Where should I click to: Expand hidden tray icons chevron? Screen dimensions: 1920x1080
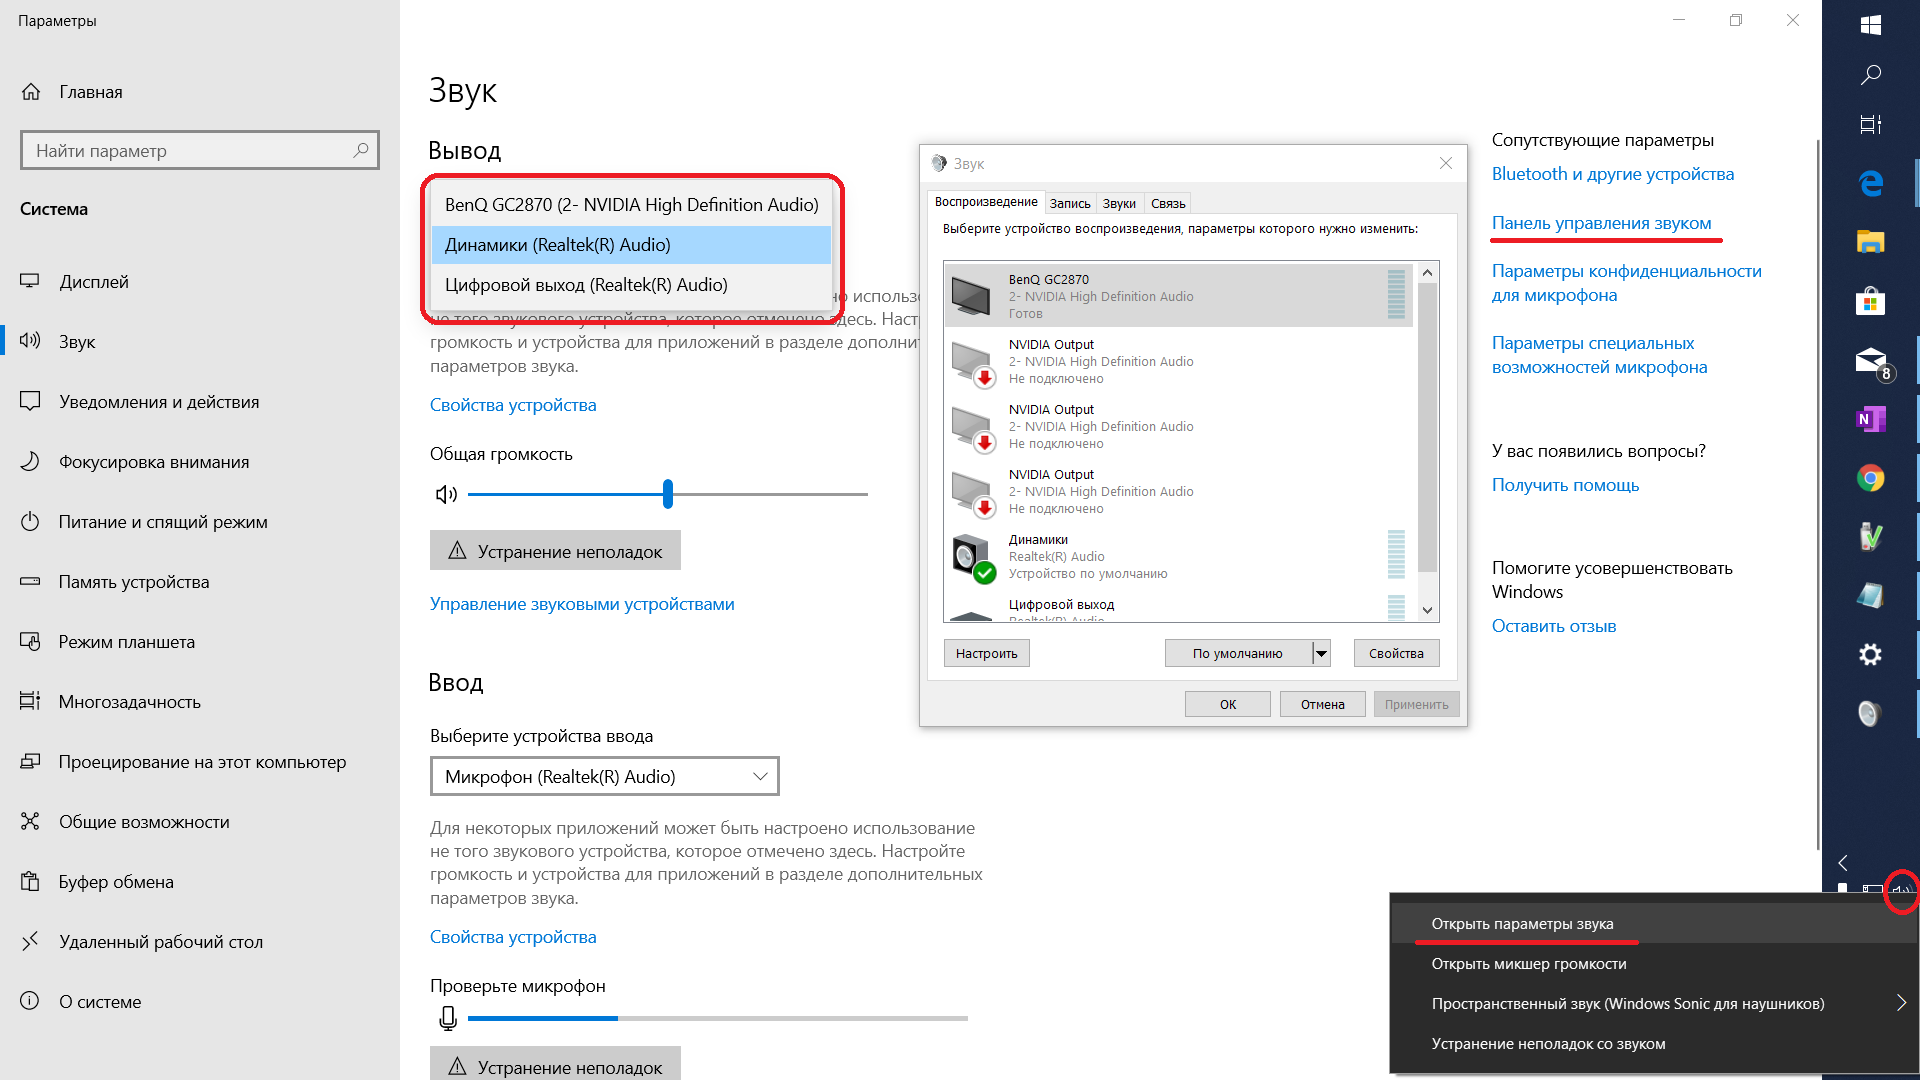(x=1843, y=862)
